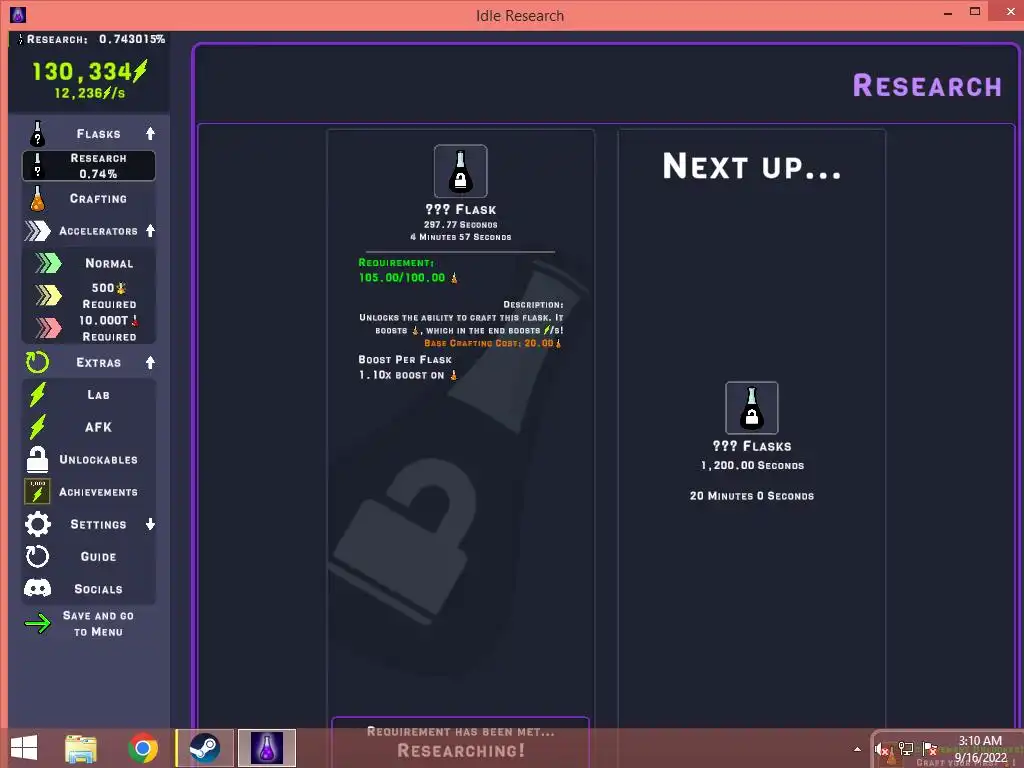Click the Flasks bottle icon in sidebar
The height and width of the screenshot is (768, 1024).
pos(37,133)
